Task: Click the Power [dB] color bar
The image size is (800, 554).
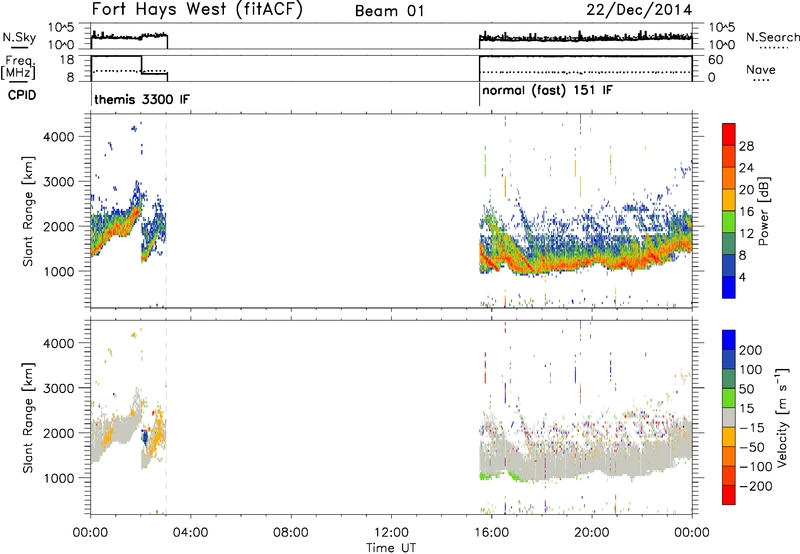Action: 729,211
